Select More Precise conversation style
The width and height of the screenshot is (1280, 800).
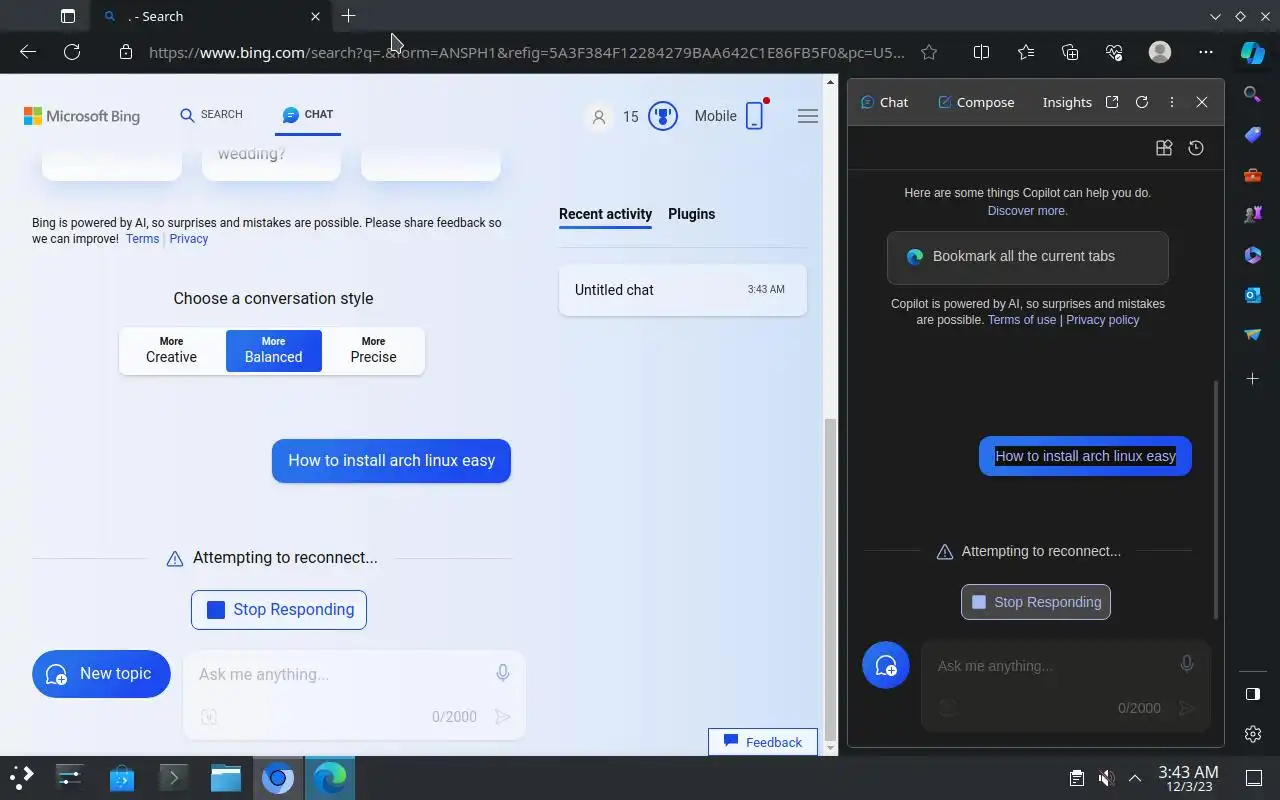point(373,351)
